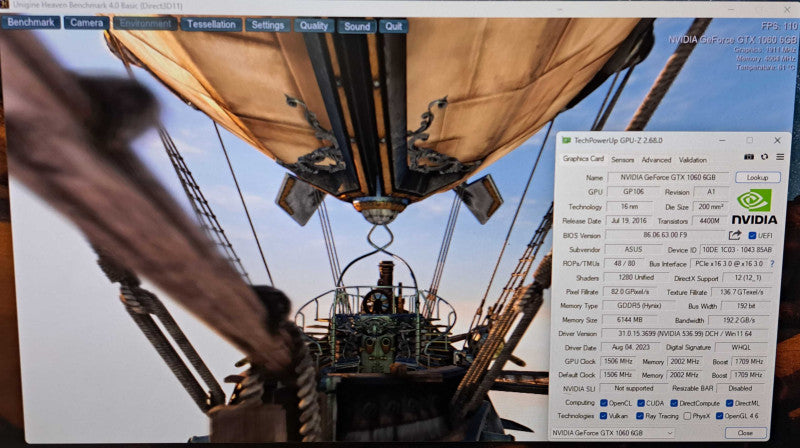Click the Texture Fillrate value
The image size is (800, 448).
click(x=741, y=292)
